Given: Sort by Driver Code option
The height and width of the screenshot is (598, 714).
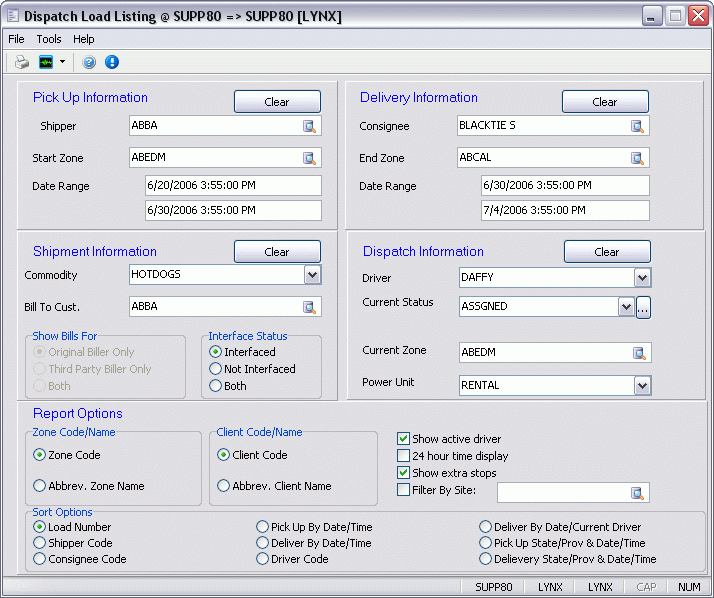Looking at the screenshot, I should [x=263, y=559].
